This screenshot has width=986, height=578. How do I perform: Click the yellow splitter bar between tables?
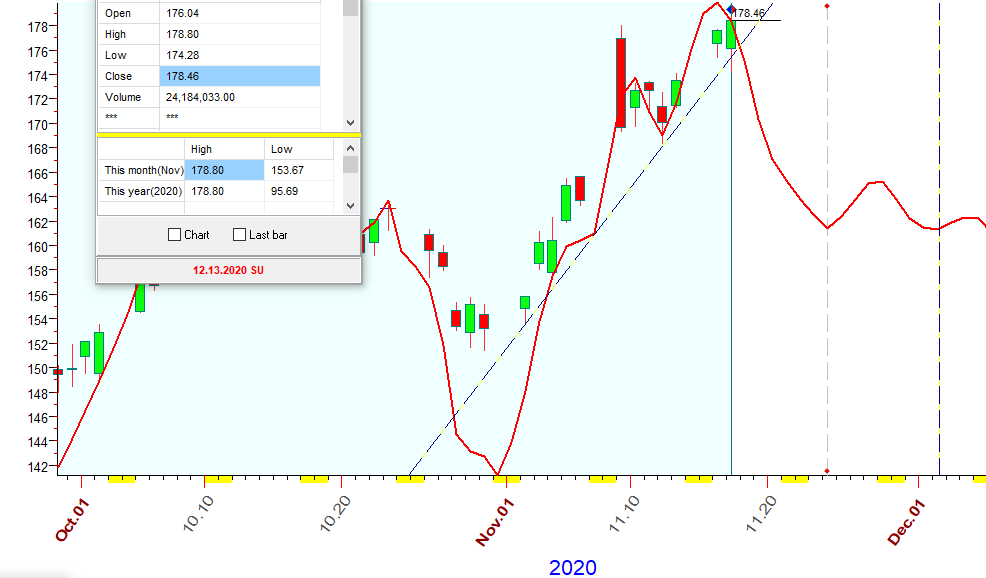[x=228, y=134]
